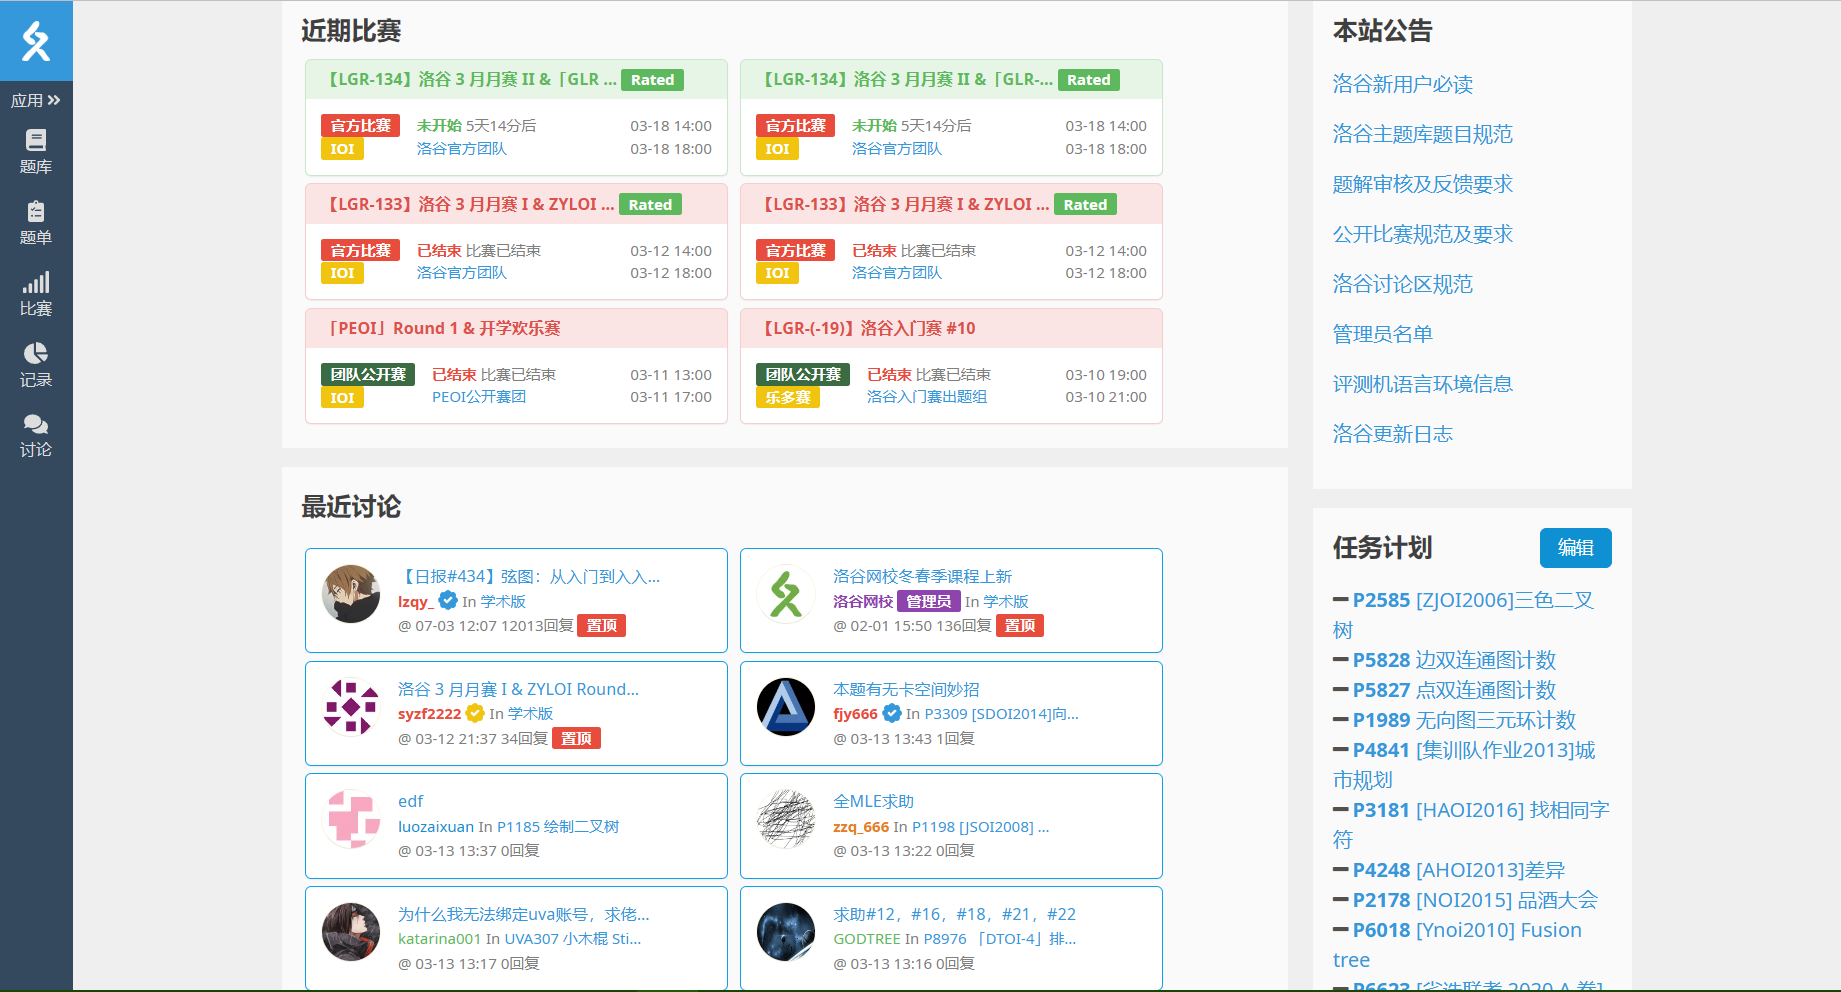Expand the 应用 sidebar menu
The image size is (1841, 992).
point(36,100)
